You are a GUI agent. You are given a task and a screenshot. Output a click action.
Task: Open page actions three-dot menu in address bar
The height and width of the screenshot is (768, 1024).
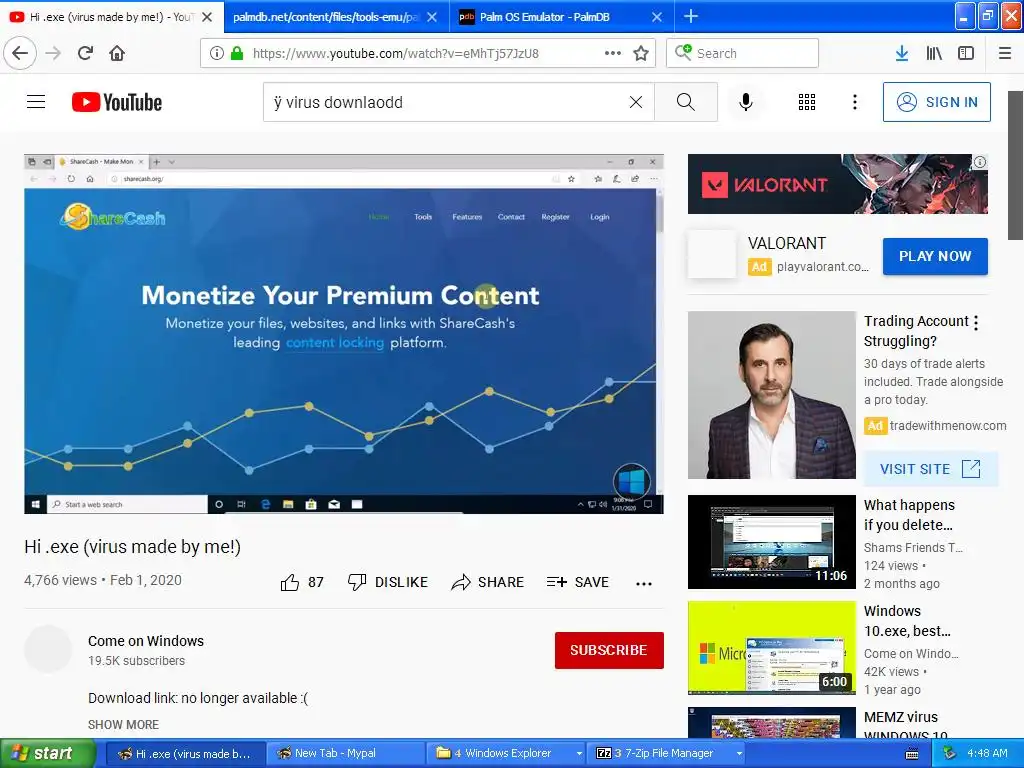pyautogui.click(x=613, y=53)
